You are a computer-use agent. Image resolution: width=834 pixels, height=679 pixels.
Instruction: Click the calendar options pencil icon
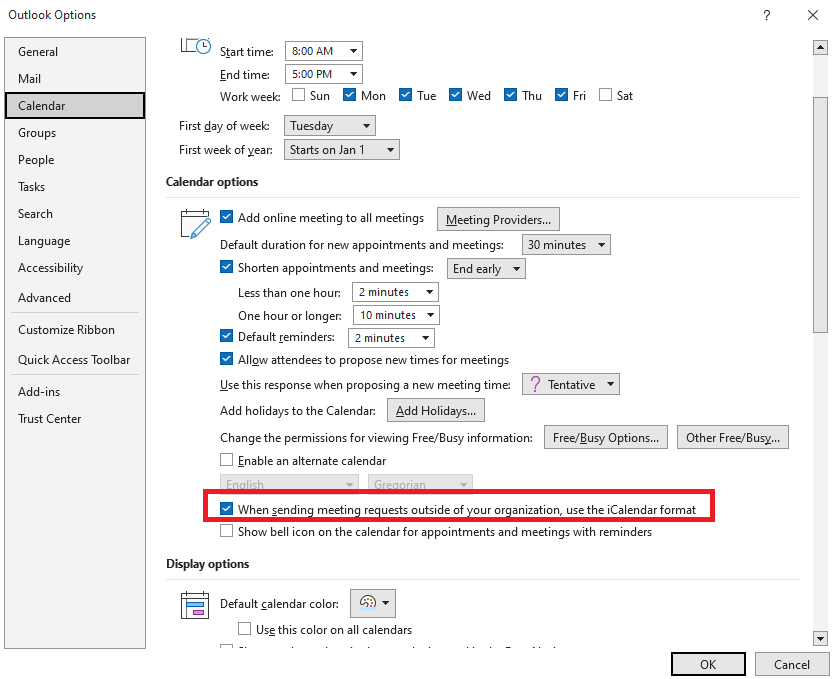click(195, 224)
